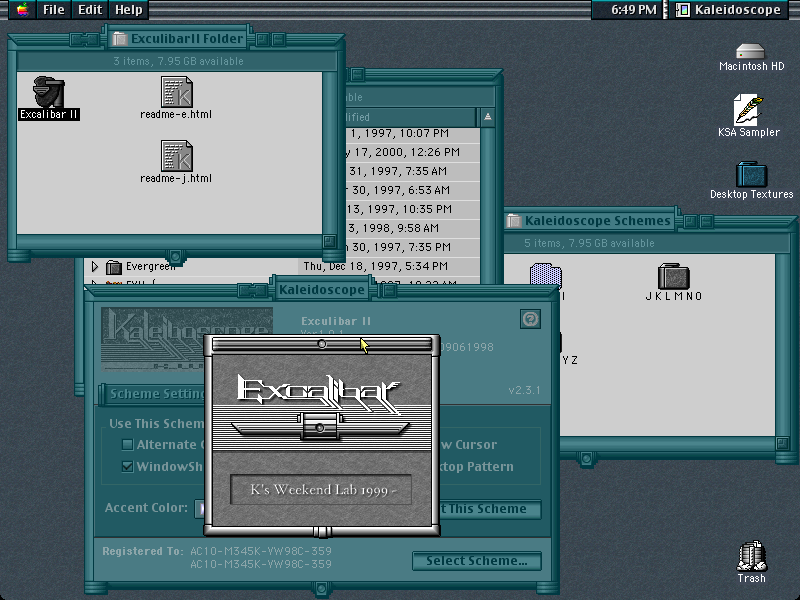Click the zoom box of Kaleidoscope Schemes window
Screen dimensions: 800x600
[690, 221]
